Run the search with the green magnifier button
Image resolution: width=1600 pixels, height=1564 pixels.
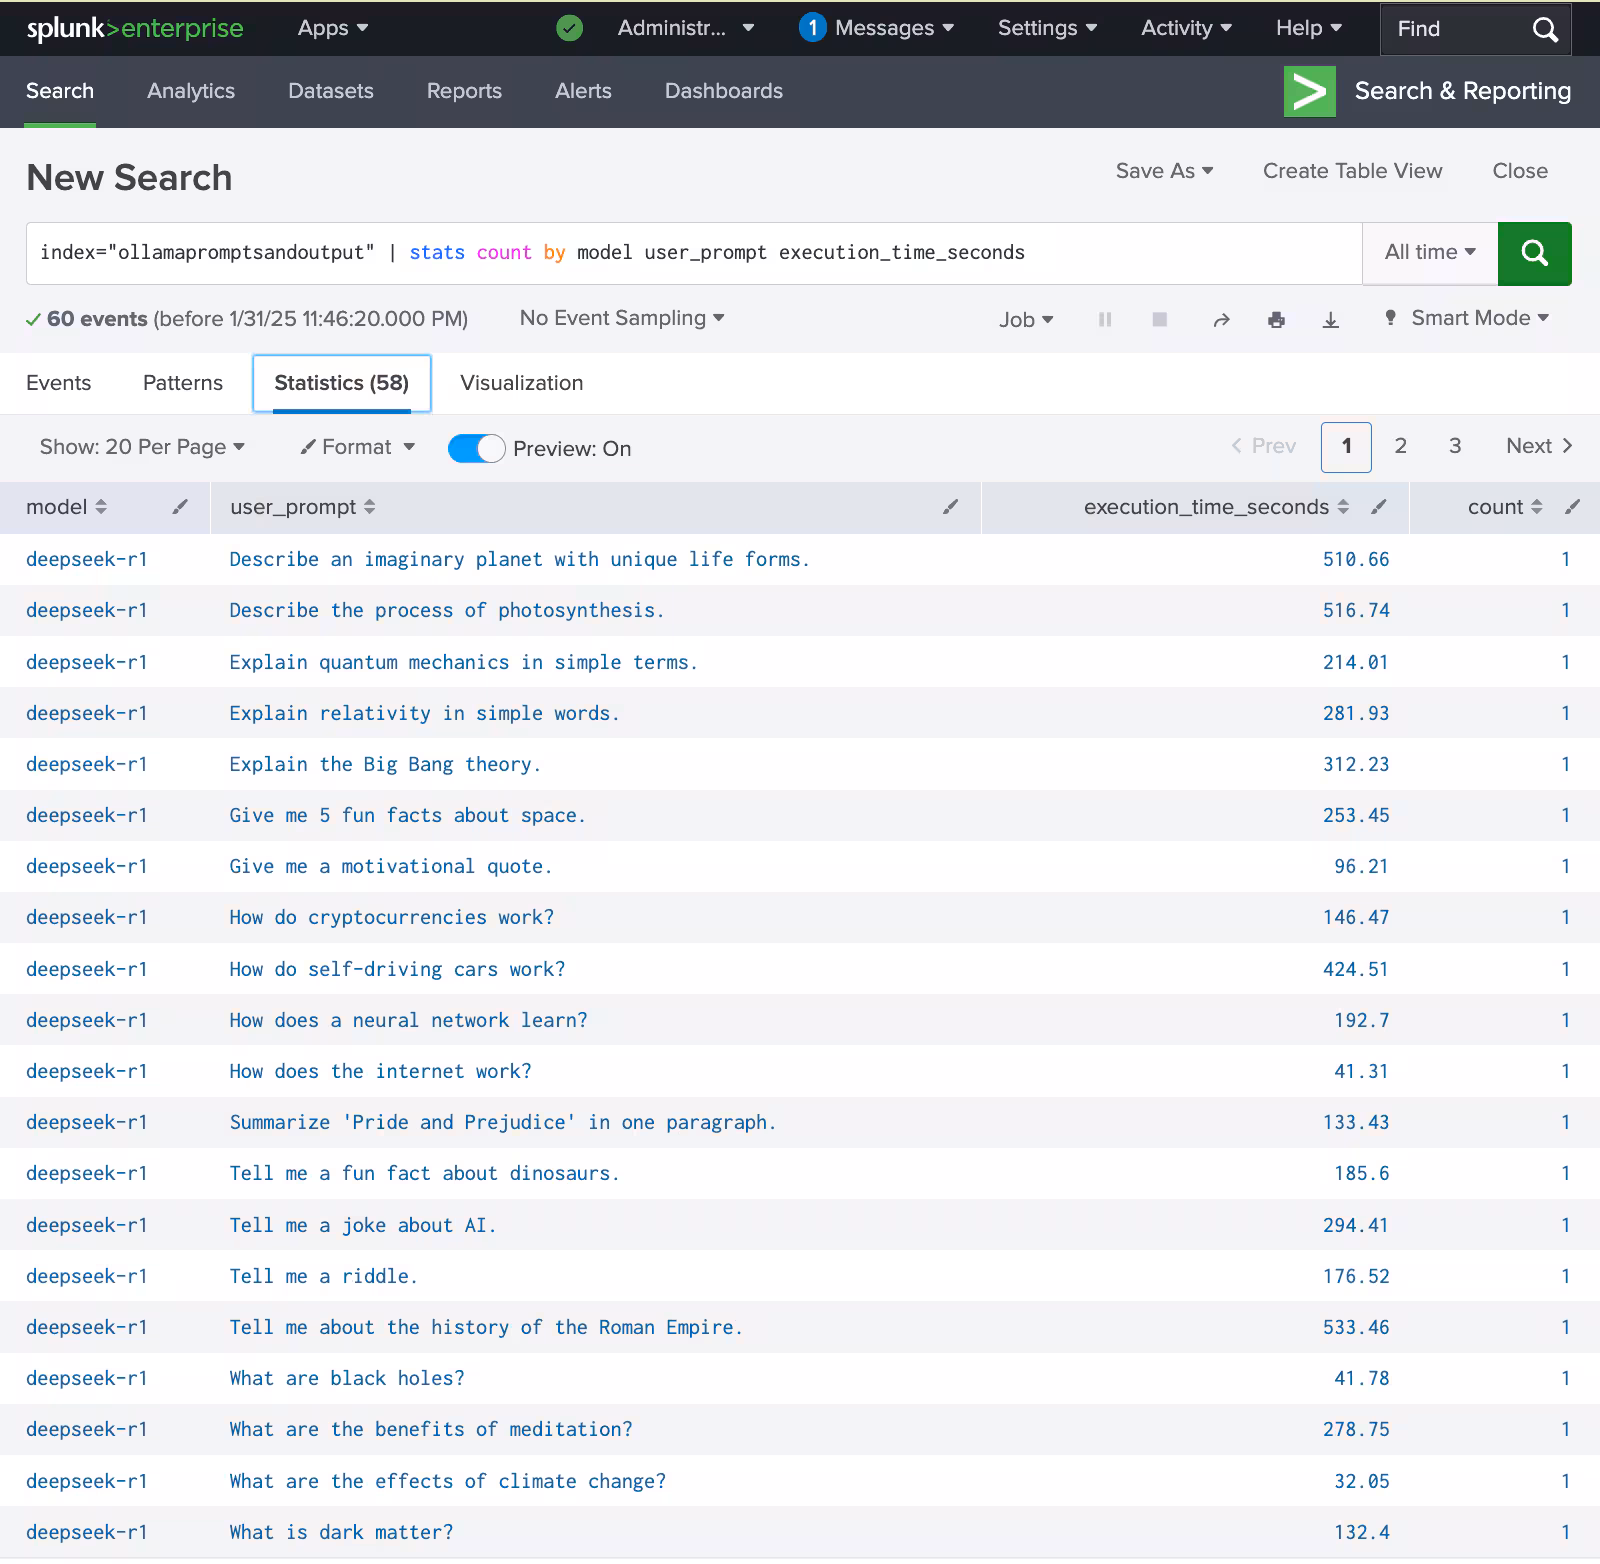[x=1534, y=253]
